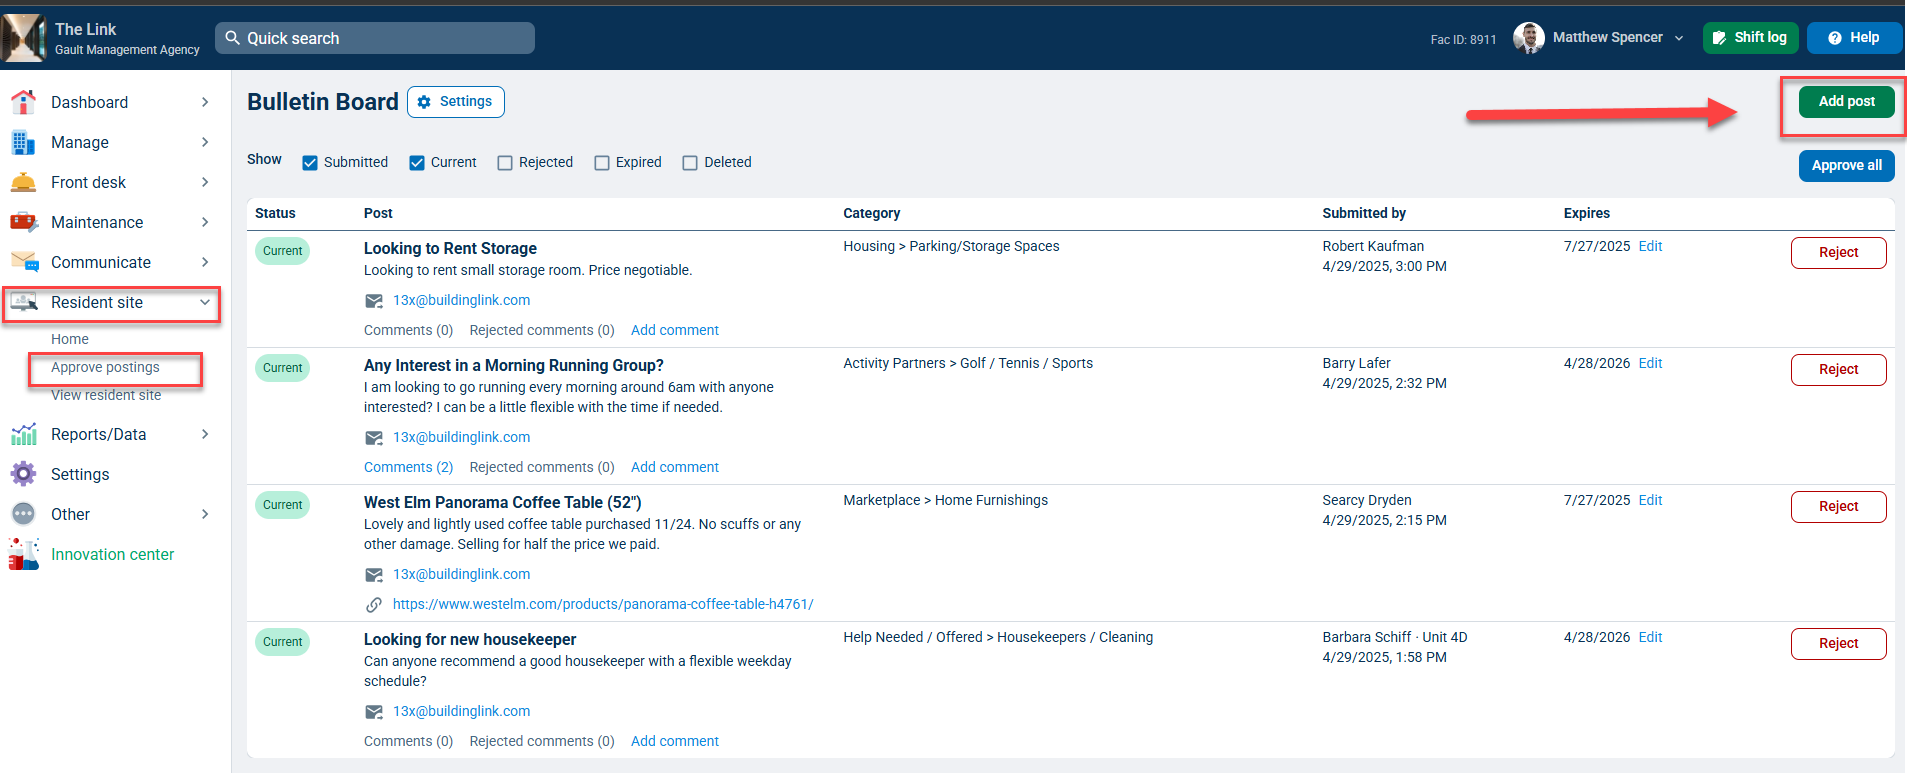Enable the Expired checkbox
Image resolution: width=1907 pixels, height=773 pixels.
click(602, 163)
